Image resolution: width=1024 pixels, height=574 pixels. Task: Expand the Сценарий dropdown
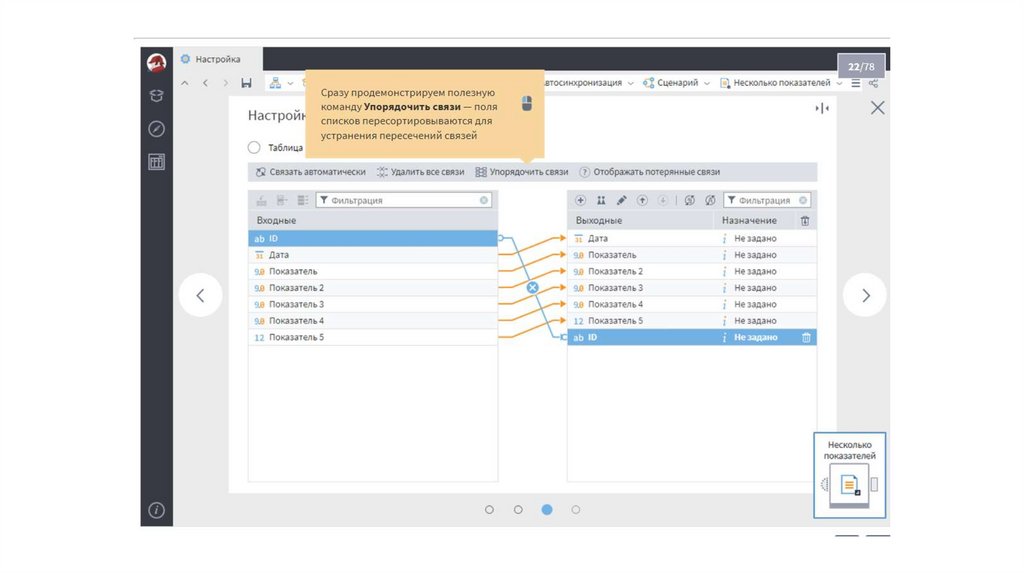(x=677, y=83)
